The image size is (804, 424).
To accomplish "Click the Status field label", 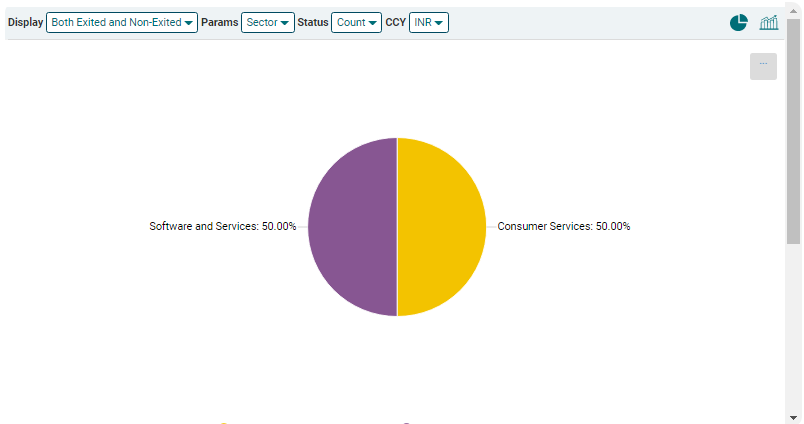I will (x=312, y=22).
